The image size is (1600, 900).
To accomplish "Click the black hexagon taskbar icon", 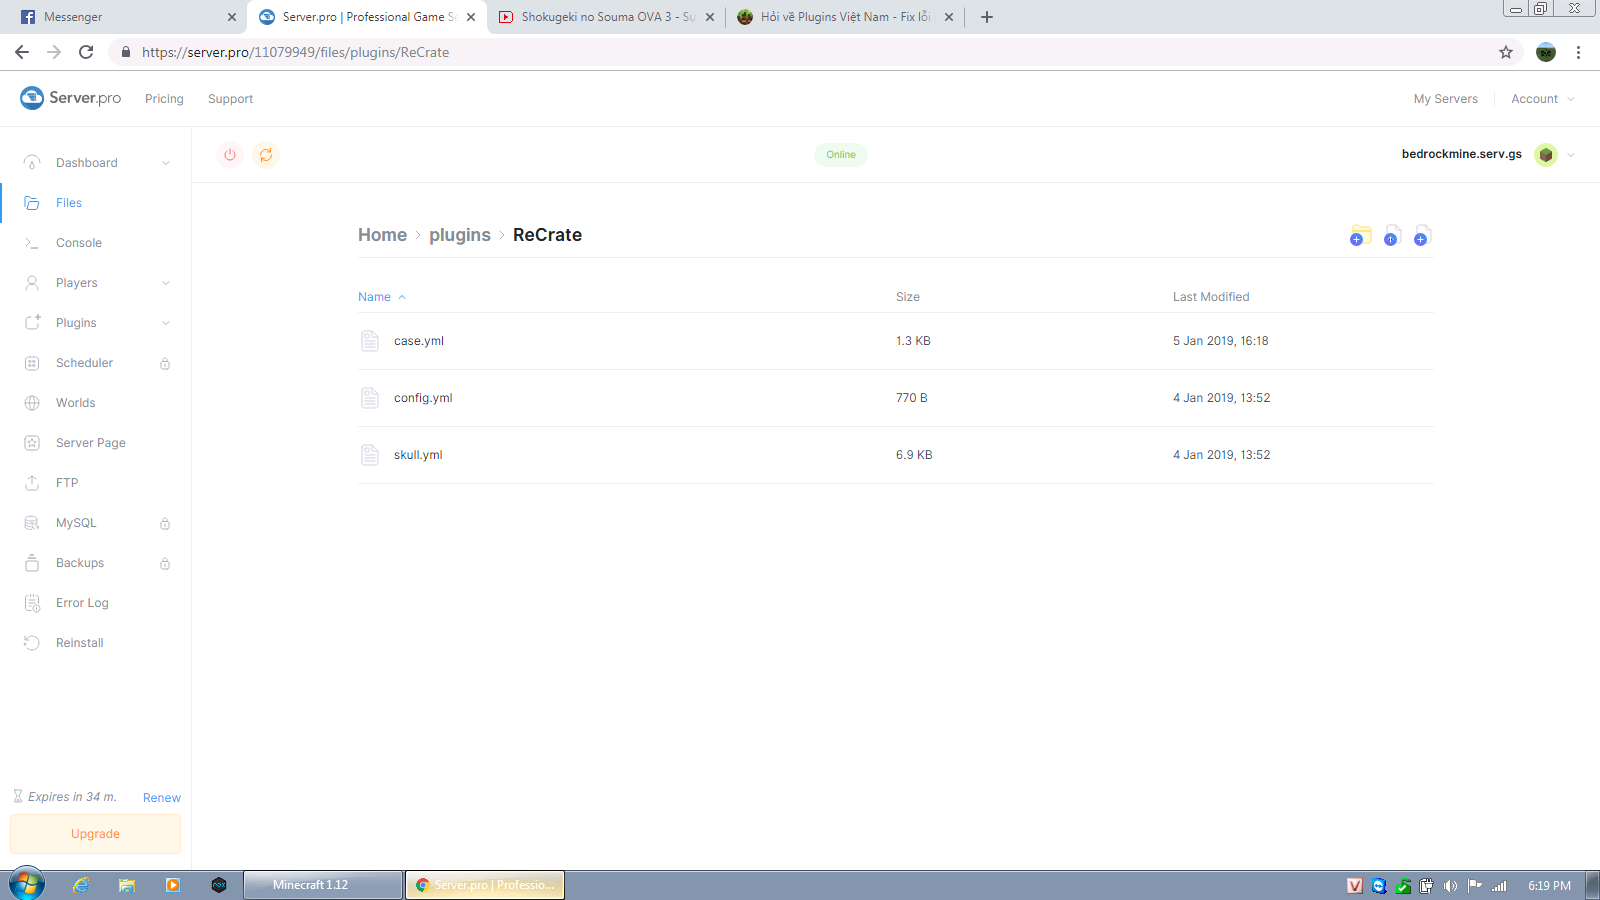I will (219, 885).
